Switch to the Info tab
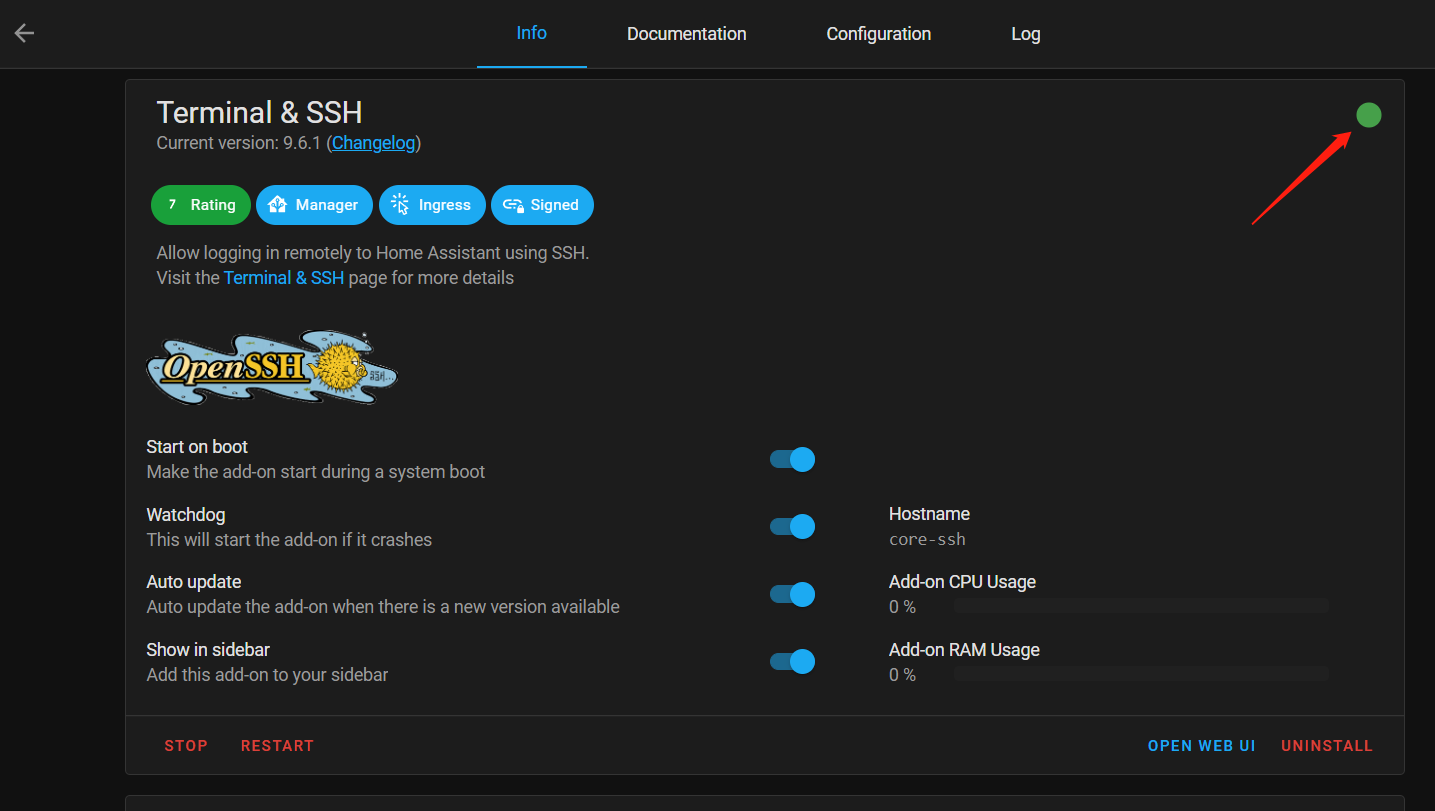1435x811 pixels. click(x=531, y=33)
